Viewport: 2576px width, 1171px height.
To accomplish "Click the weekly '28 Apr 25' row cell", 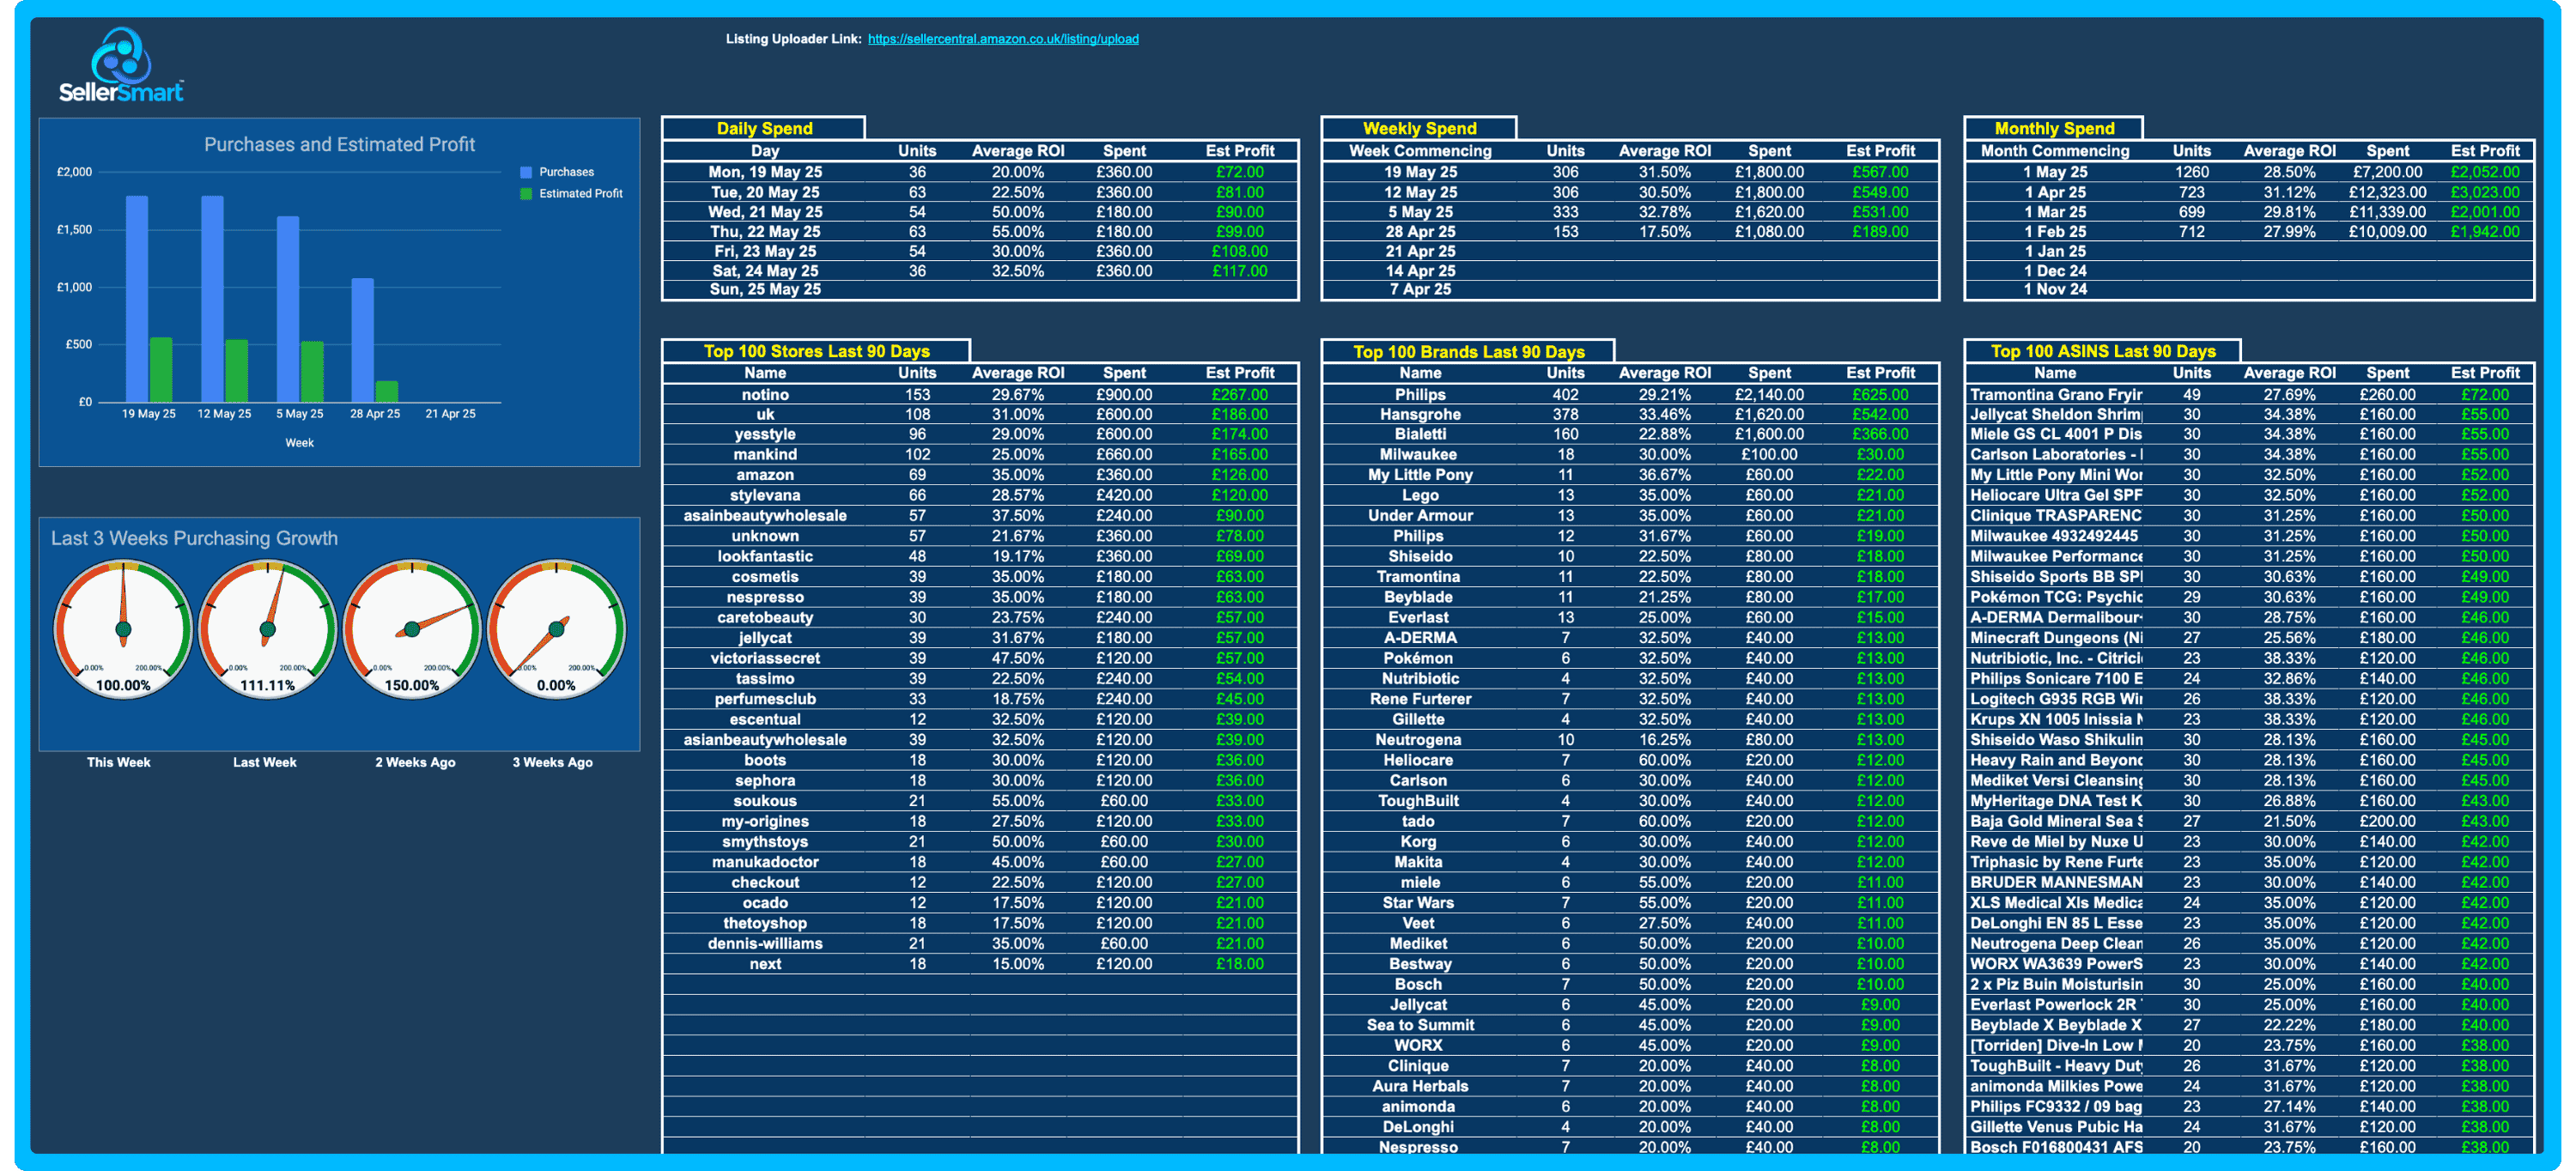I will tap(1420, 231).
